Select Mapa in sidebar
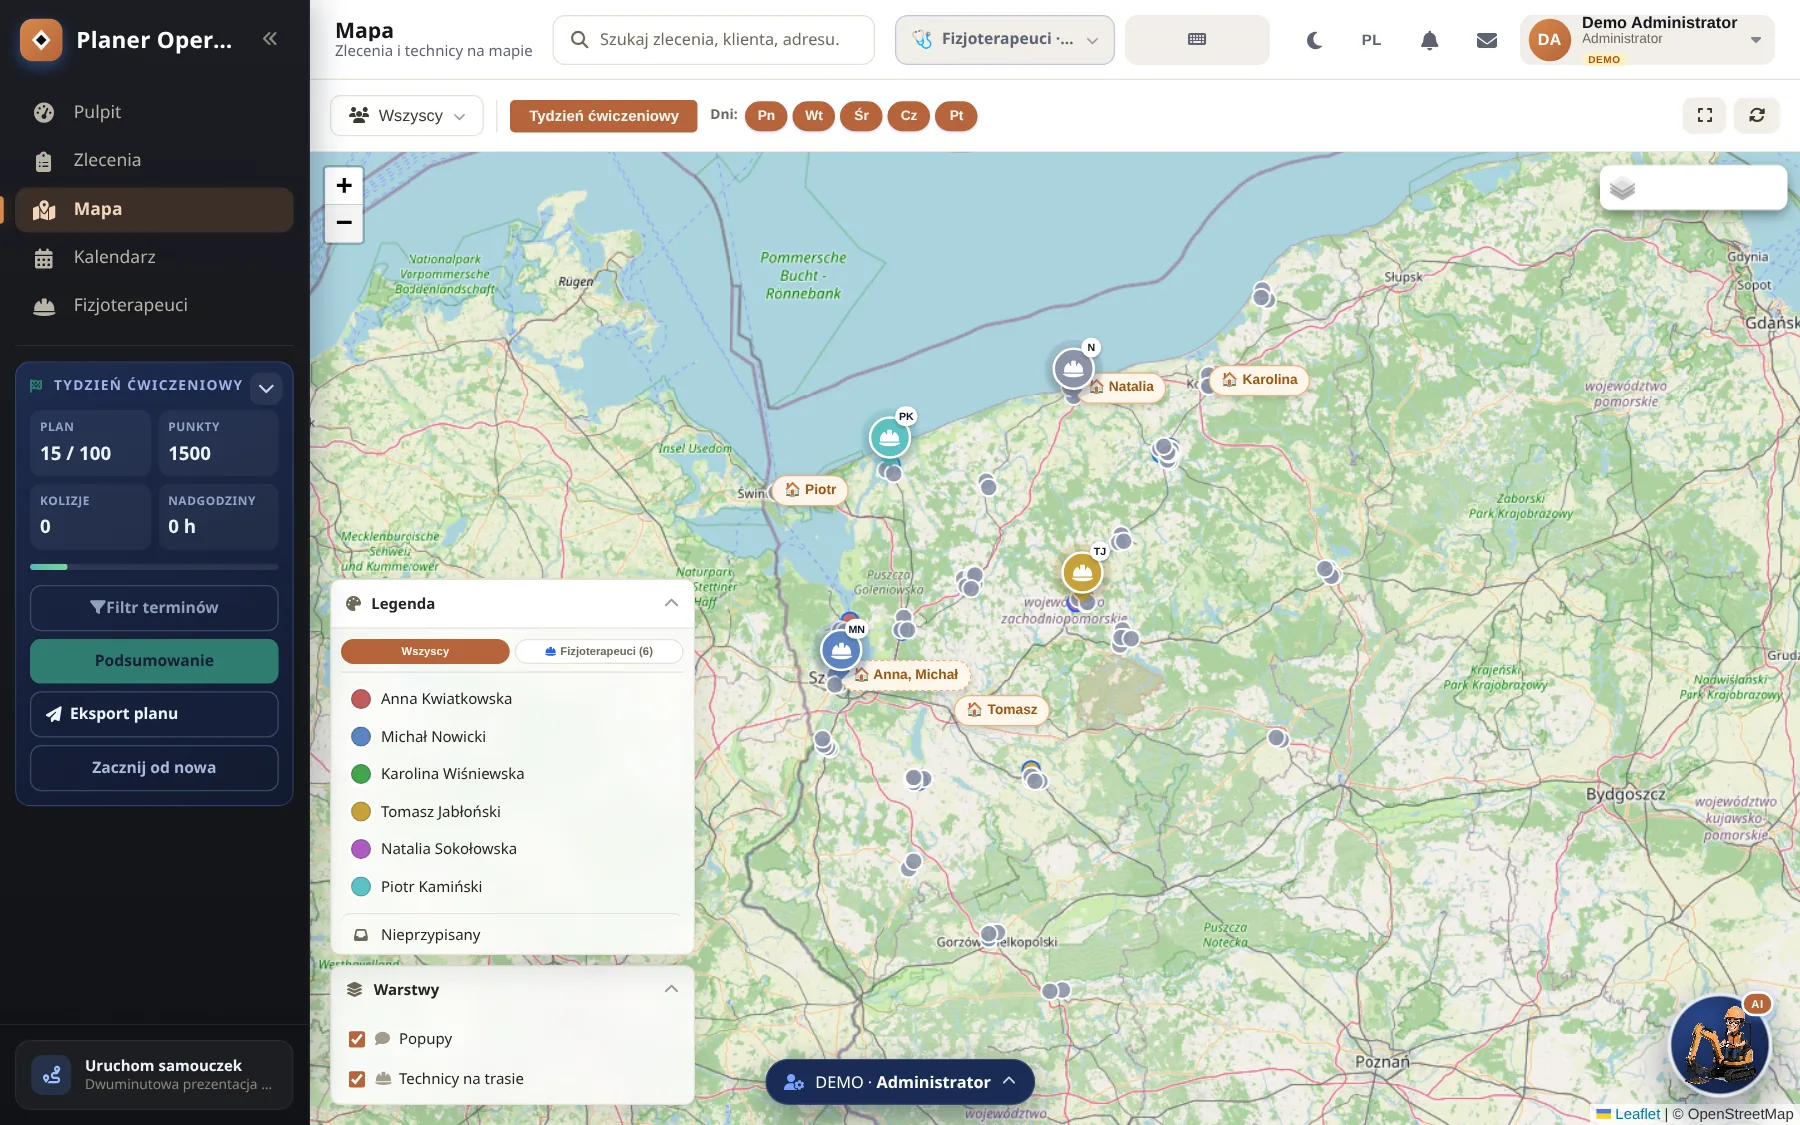 coord(154,209)
